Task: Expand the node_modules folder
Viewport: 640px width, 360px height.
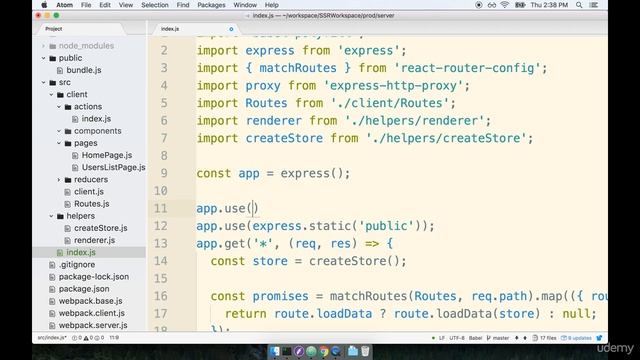Action: pyautogui.click(x=43, y=46)
